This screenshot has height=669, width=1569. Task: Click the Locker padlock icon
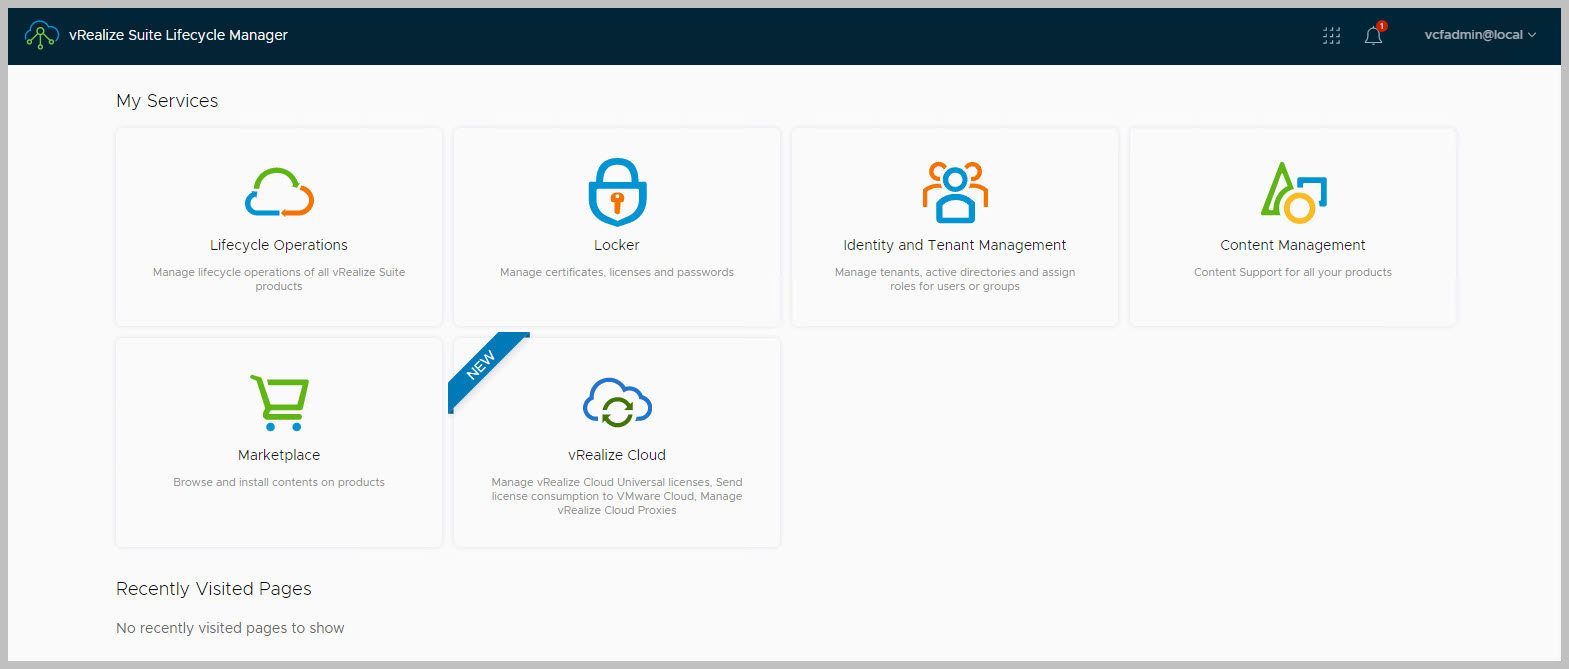pyautogui.click(x=617, y=192)
